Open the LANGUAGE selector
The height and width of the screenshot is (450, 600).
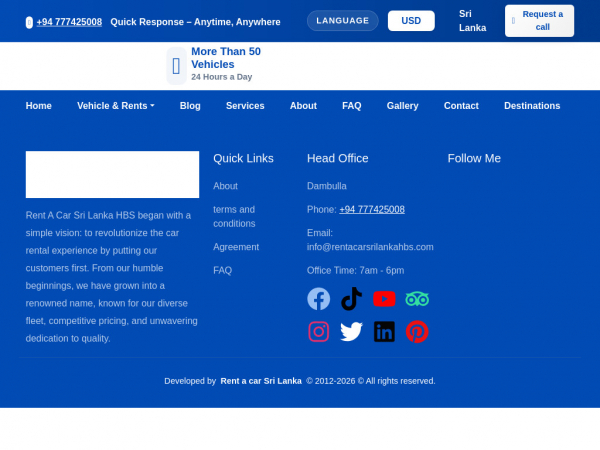(342, 20)
